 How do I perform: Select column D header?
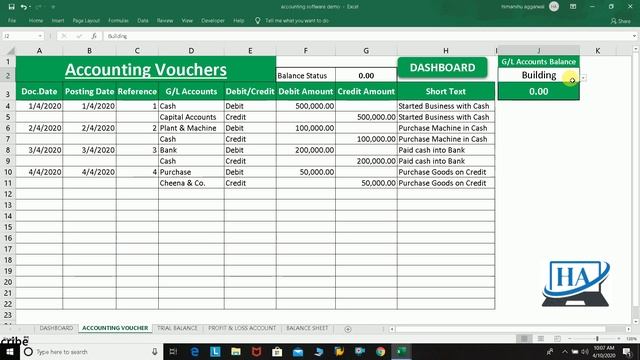[x=191, y=51]
